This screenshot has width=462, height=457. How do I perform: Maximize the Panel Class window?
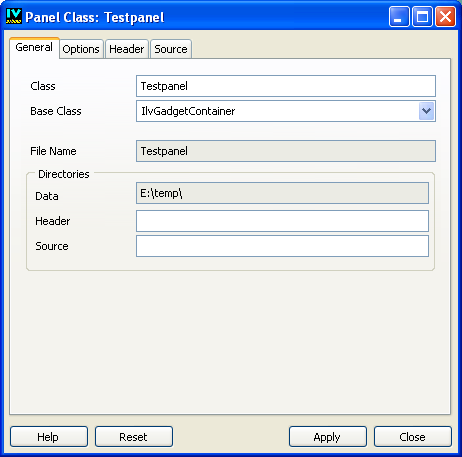tap(422, 16)
